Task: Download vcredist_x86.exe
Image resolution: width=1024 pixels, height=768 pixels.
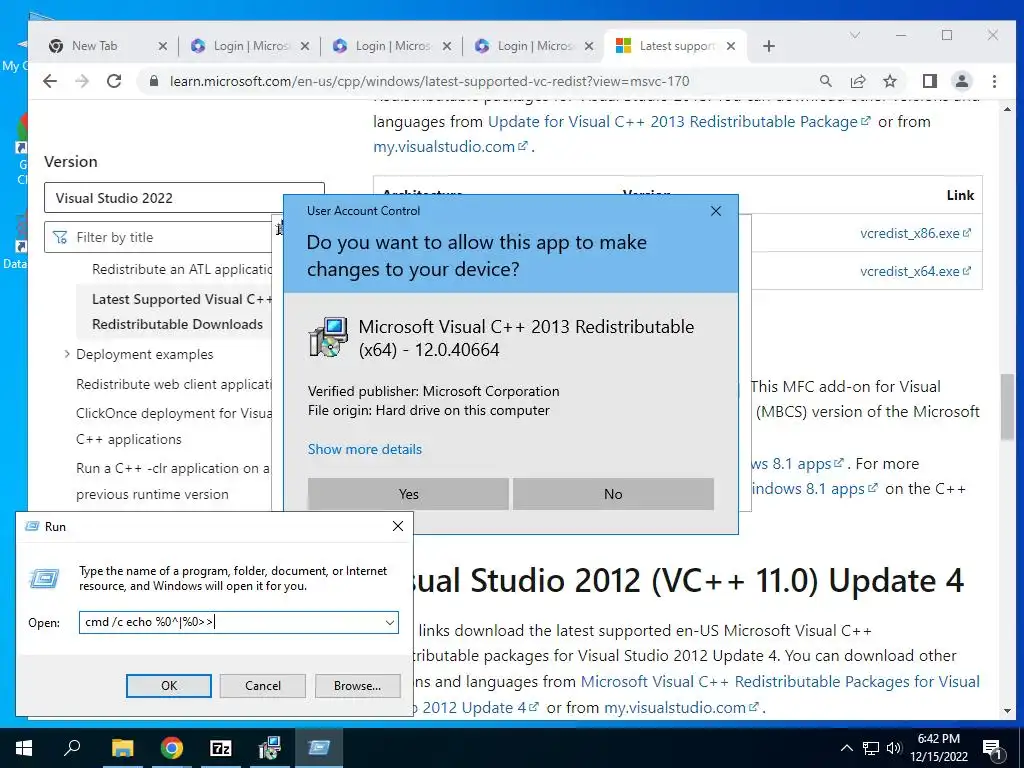Action: coord(915,233)
